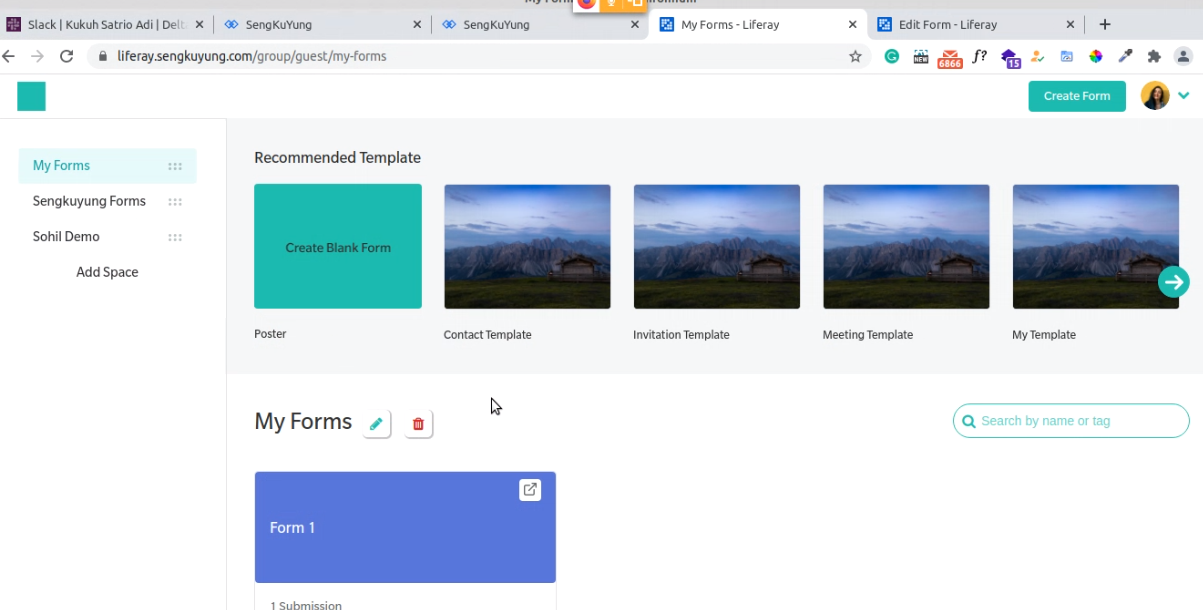The image size is (1203, 610).
Task: Click the search magnifier icon
Action: point(968,421)
